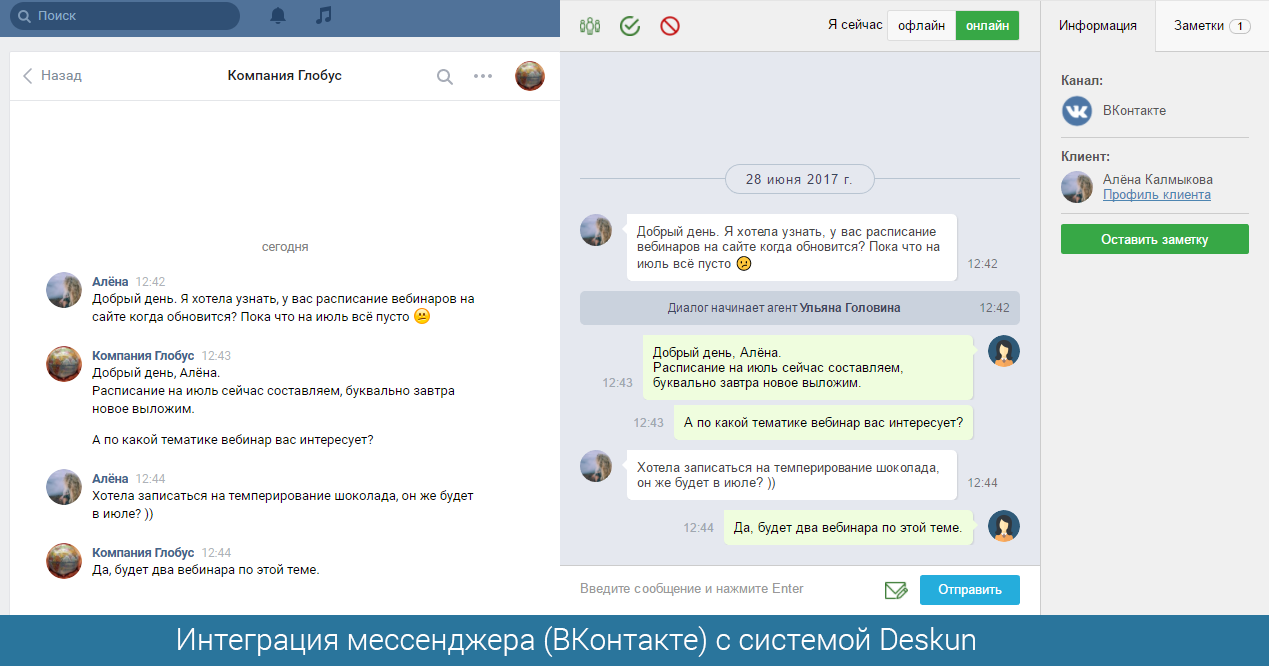Click Компания Глобус avatar beside the 12:44 VK message
This screenshot has height=666, width=1269.
tap(64, 561)
